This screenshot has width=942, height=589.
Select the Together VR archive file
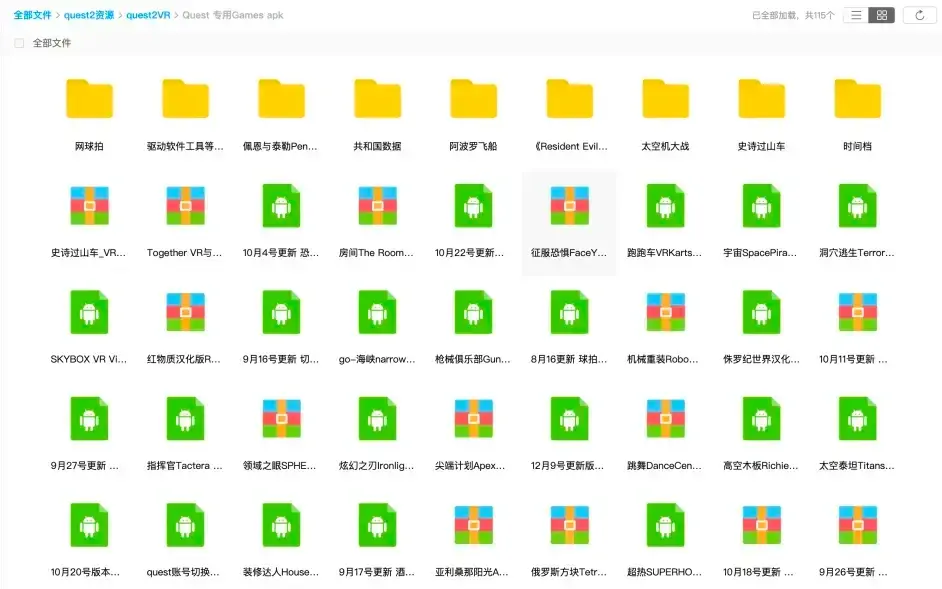(185, 206)
